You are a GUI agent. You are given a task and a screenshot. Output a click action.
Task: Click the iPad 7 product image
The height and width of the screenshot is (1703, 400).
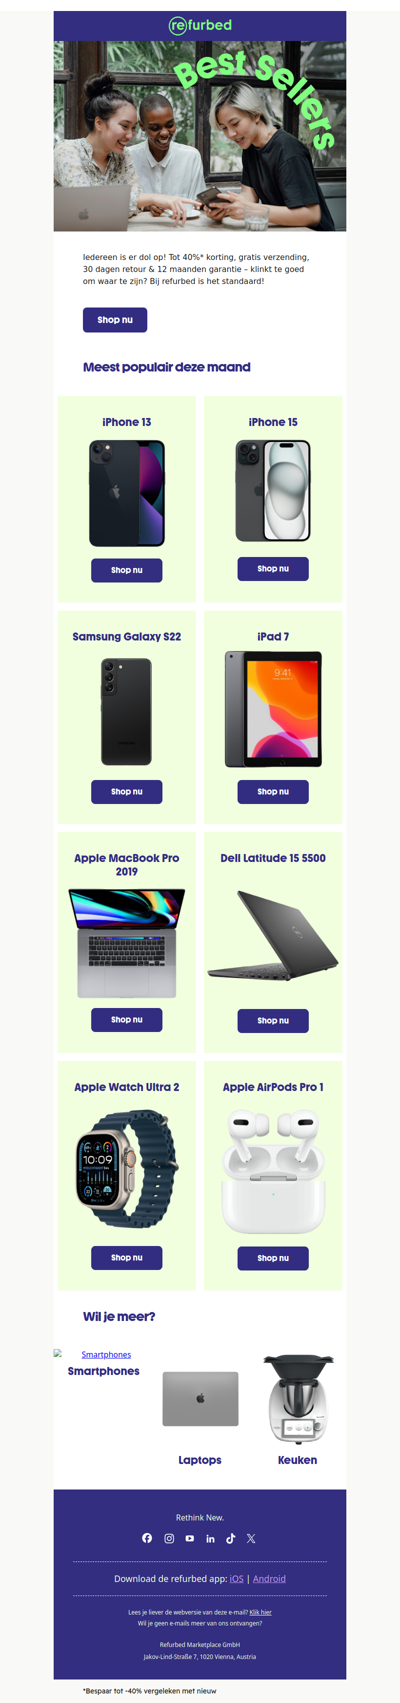pyautogui.click(x=273, y=709)
